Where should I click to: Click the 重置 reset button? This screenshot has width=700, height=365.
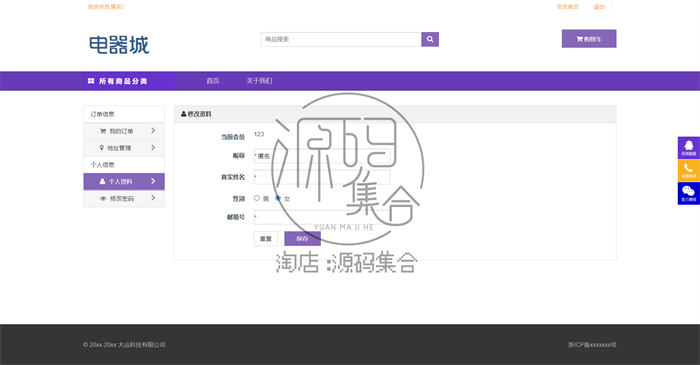pos(266,239)
